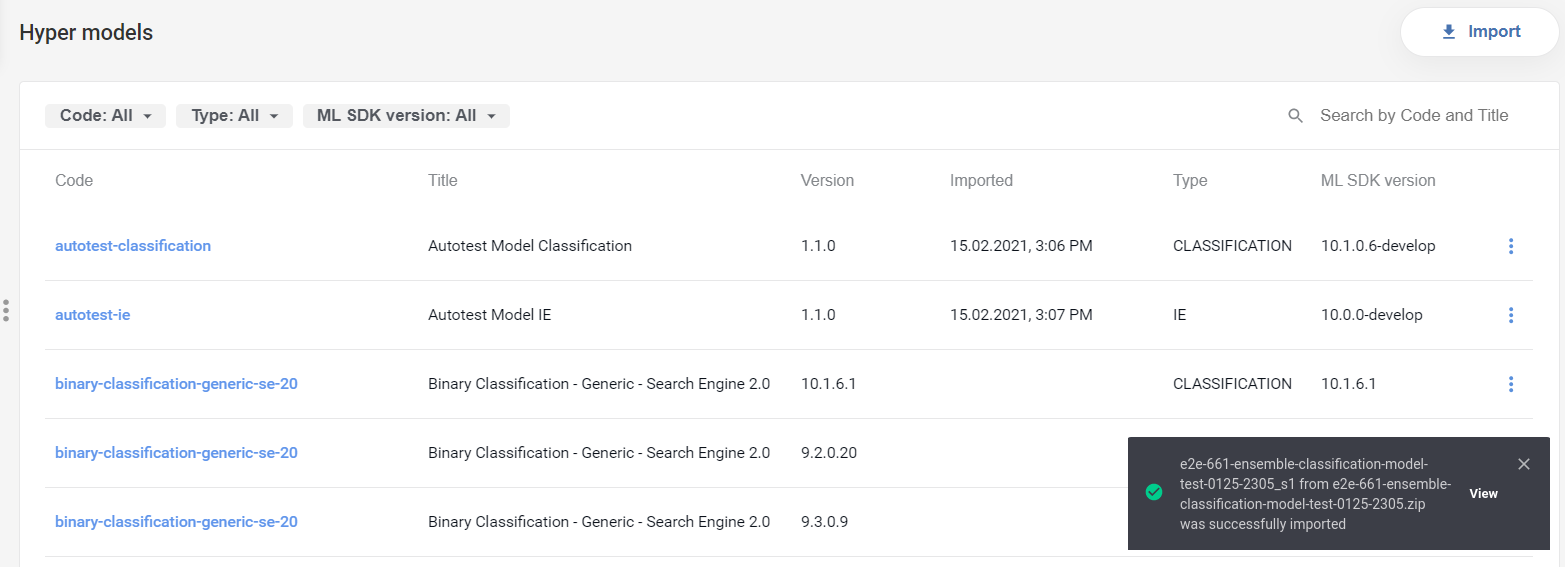This screenshot has height=567, width=1565.
Task: Open the binary-classification-generic-se-20 link, version 9.3.0.9
Action: pos(176,522)
